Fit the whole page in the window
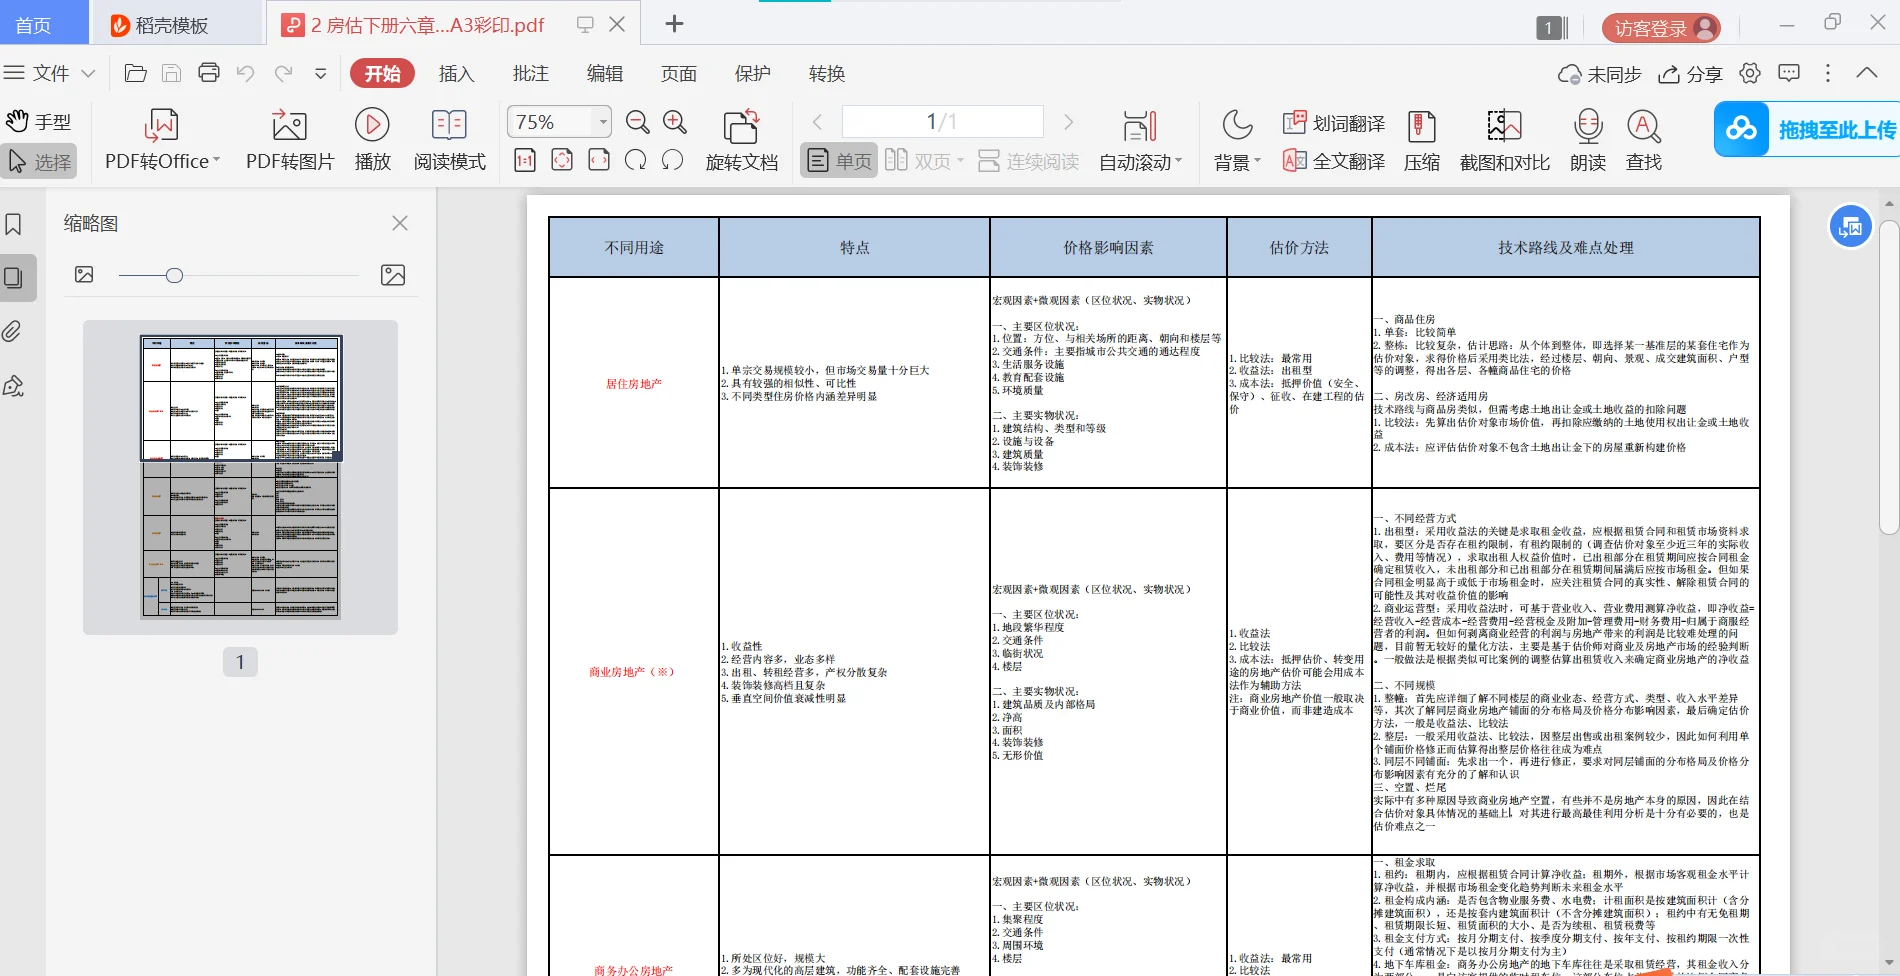 562,160
